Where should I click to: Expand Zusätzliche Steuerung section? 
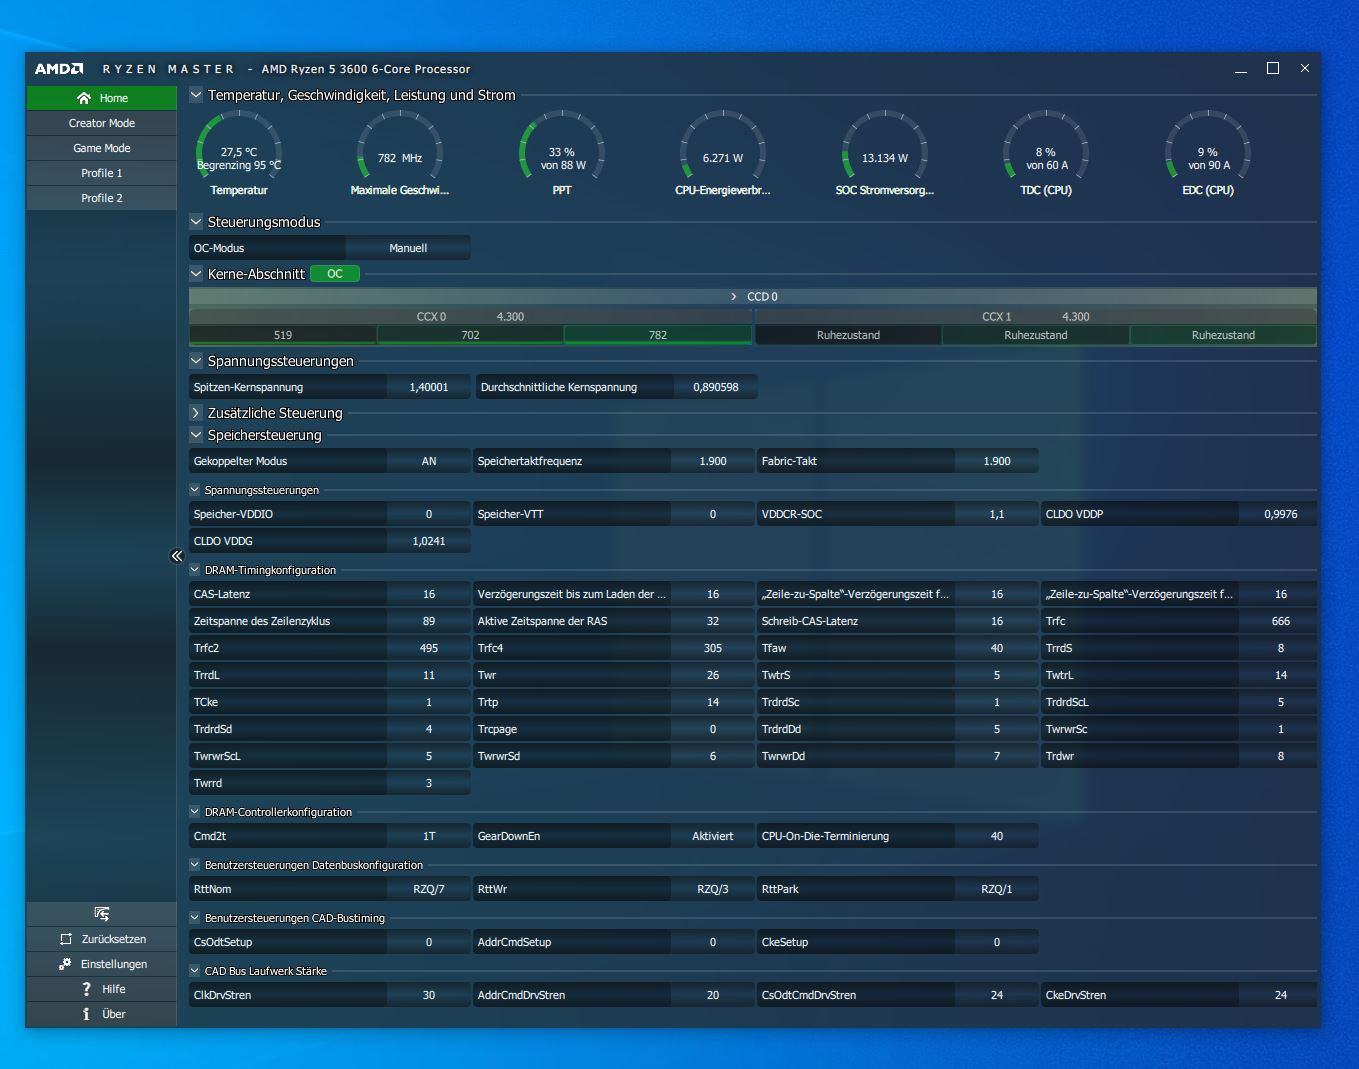pyautogui.click(x=196, y=413)
